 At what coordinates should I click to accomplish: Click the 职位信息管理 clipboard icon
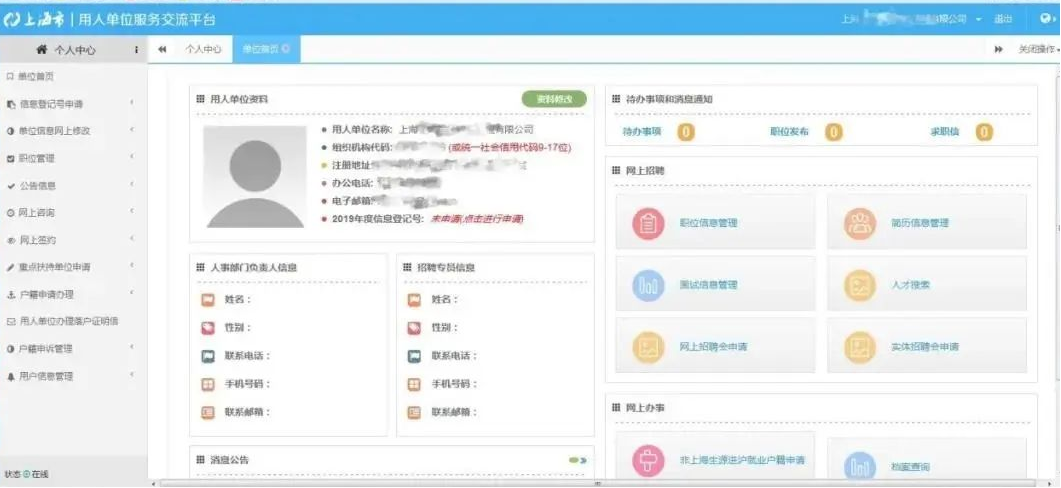coord(648,223)
